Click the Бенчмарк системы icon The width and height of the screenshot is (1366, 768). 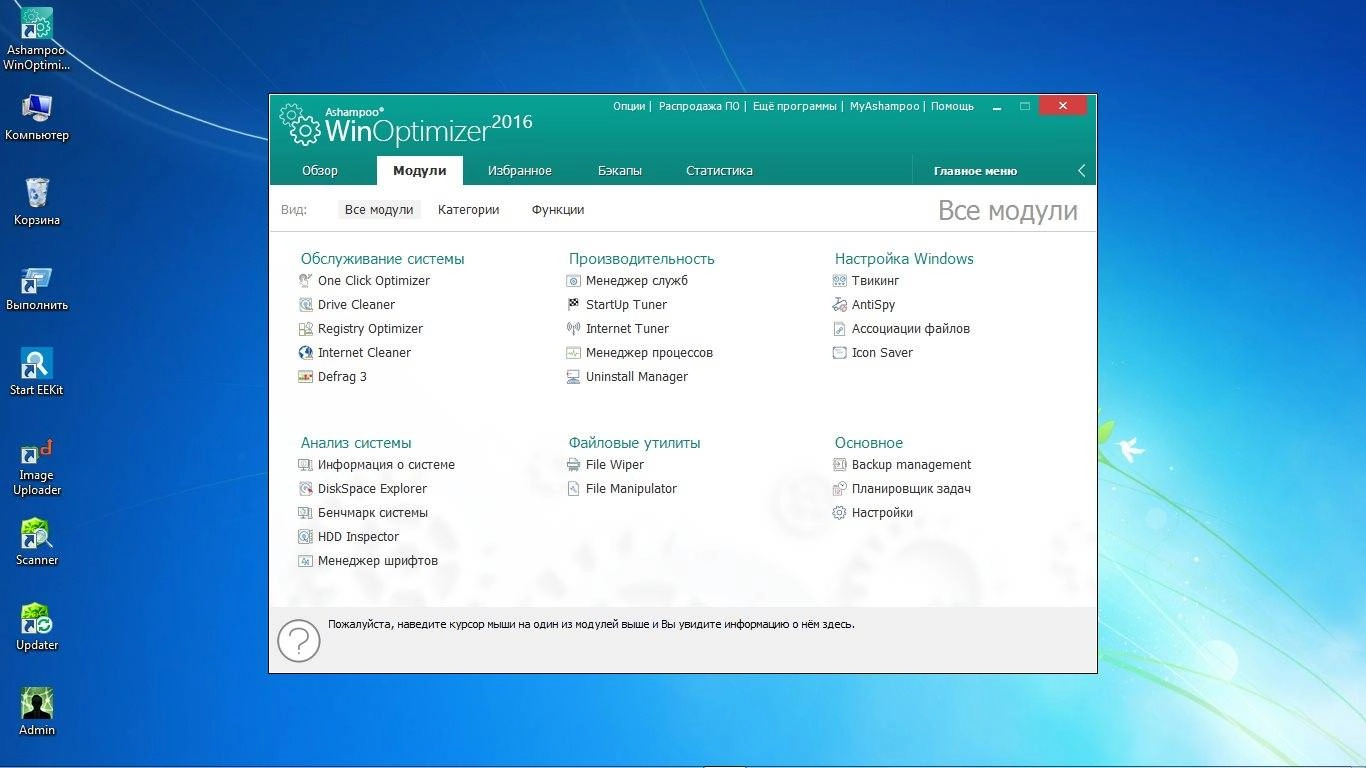[306, 513]
